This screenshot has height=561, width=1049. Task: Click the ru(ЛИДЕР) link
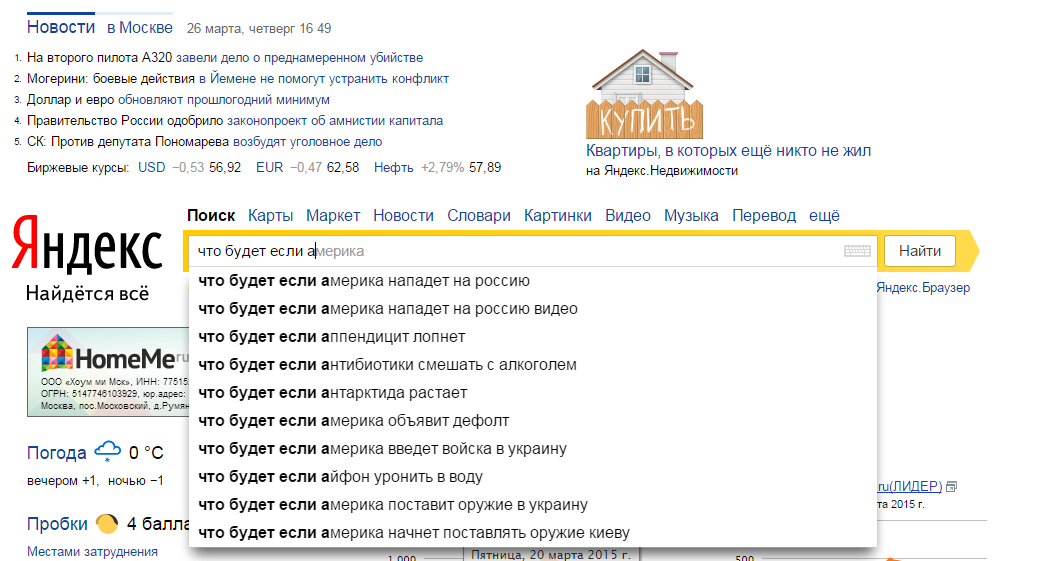909,486
